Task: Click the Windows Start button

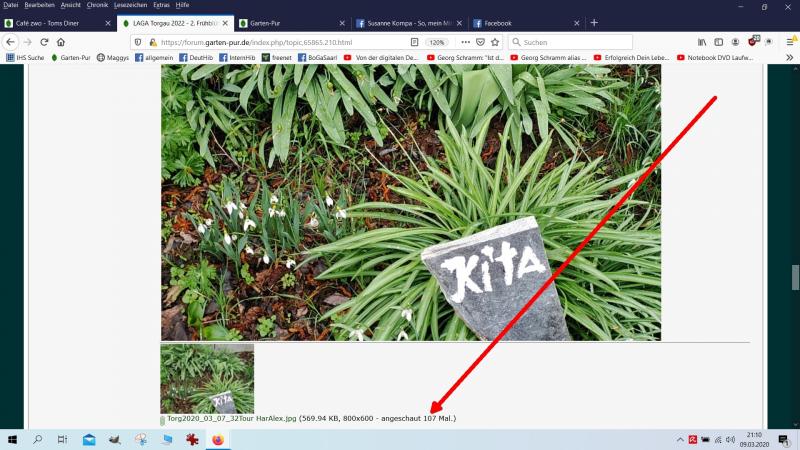Action: point(12,440)
